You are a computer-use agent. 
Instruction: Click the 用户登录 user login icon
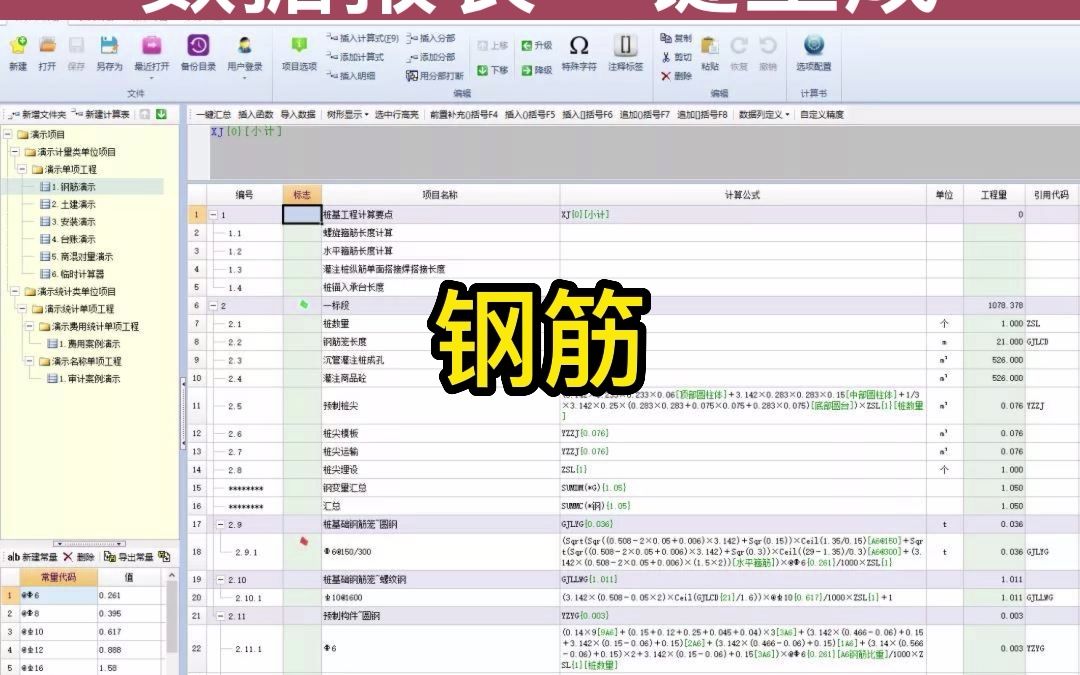tap(244, 55)
